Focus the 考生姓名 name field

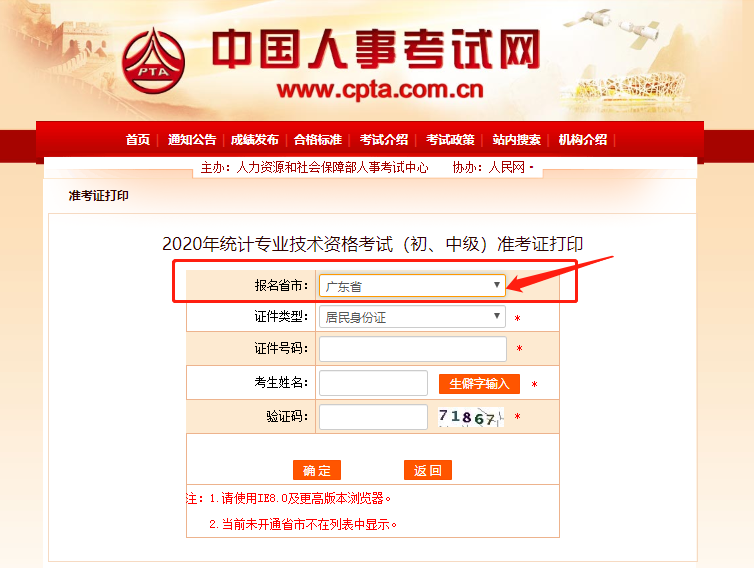click(373, 383)
